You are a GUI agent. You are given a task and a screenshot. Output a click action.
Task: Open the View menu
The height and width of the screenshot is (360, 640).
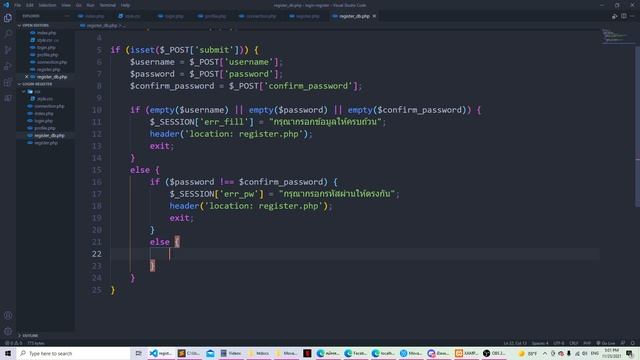pyautogui.click(x=66, y=5)
